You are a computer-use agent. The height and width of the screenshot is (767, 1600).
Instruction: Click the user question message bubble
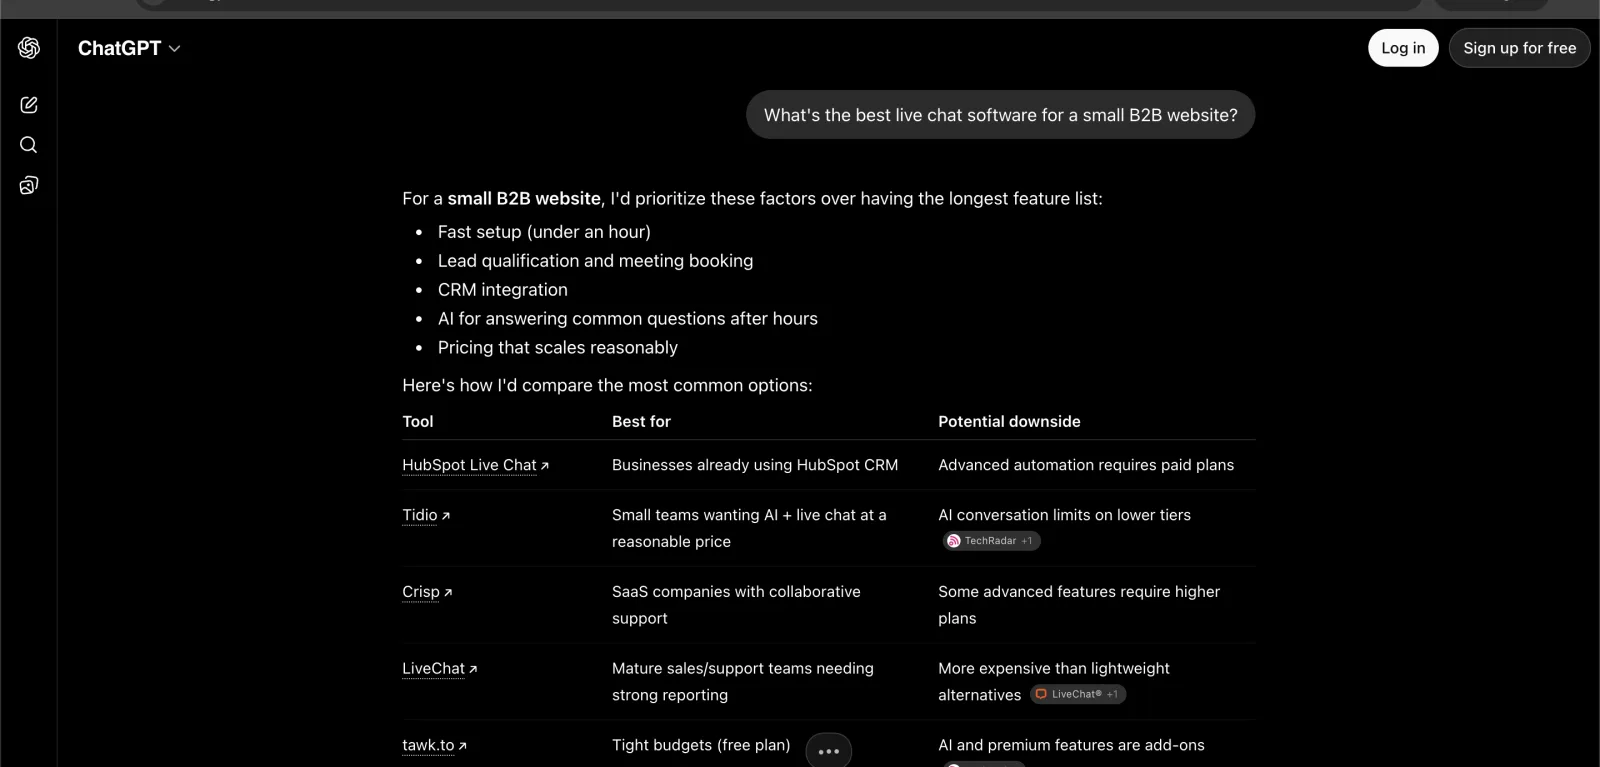click(1000, 115)
